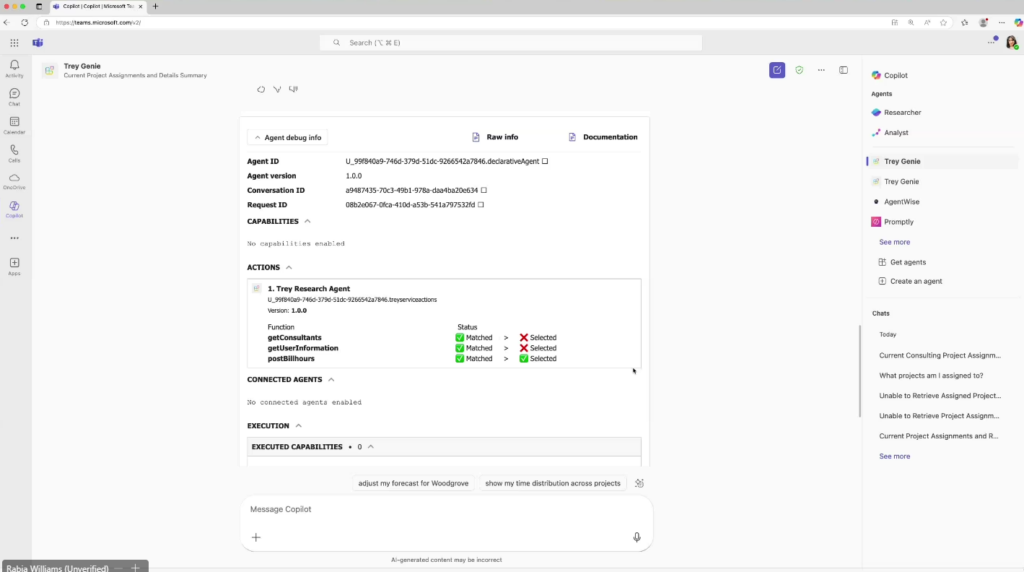Select the Researcher agent
This screenshot has width=1024, height=572.
point(896,112)
